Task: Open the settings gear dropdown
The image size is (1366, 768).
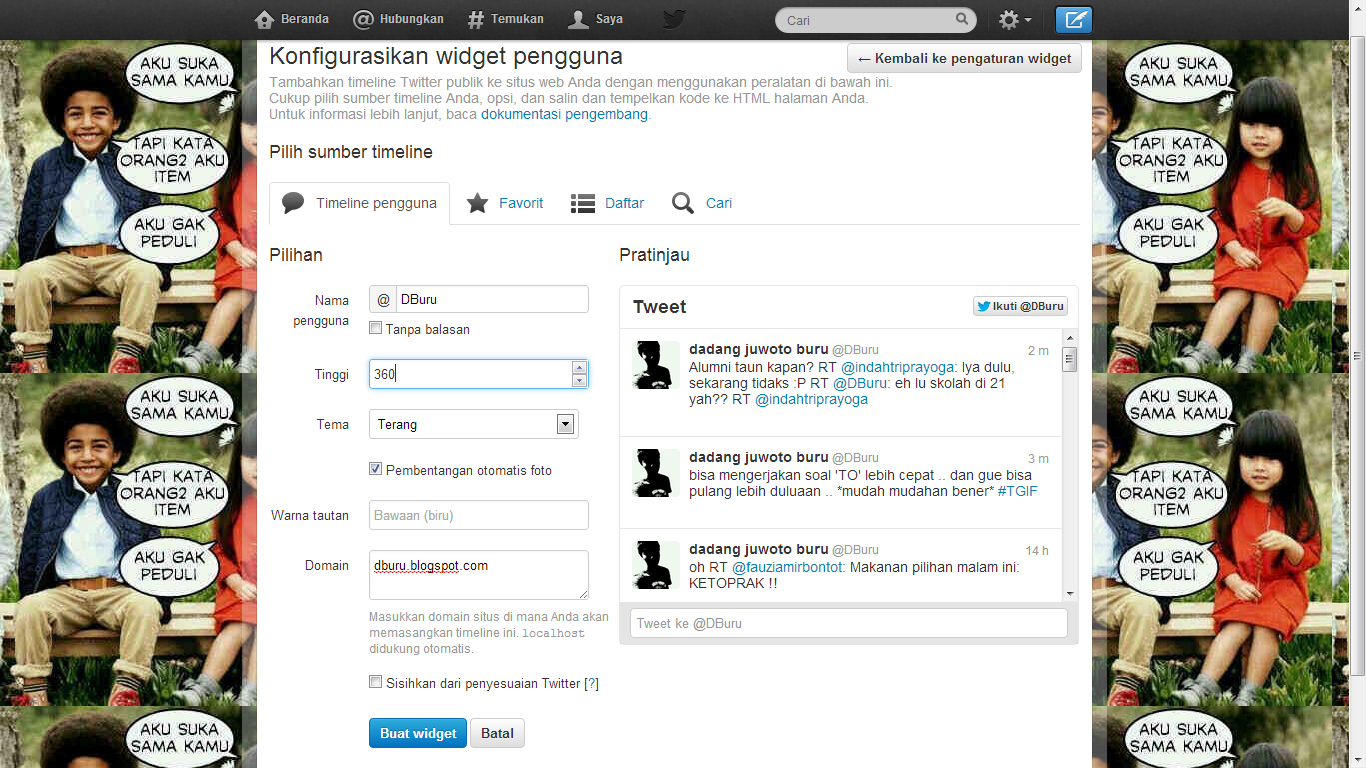Action: [x=1015, y=20]
